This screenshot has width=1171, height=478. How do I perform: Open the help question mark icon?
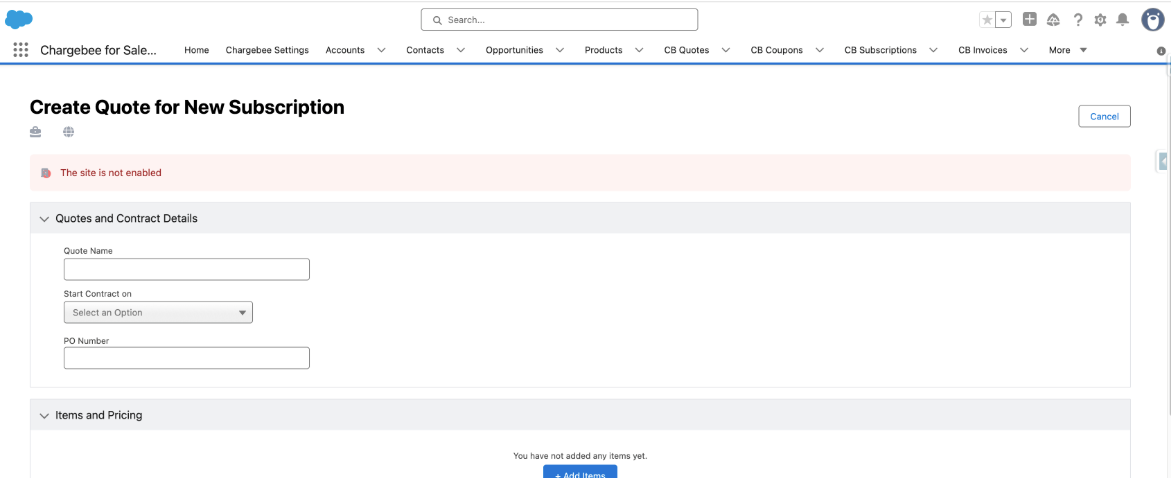[1078, 20]
